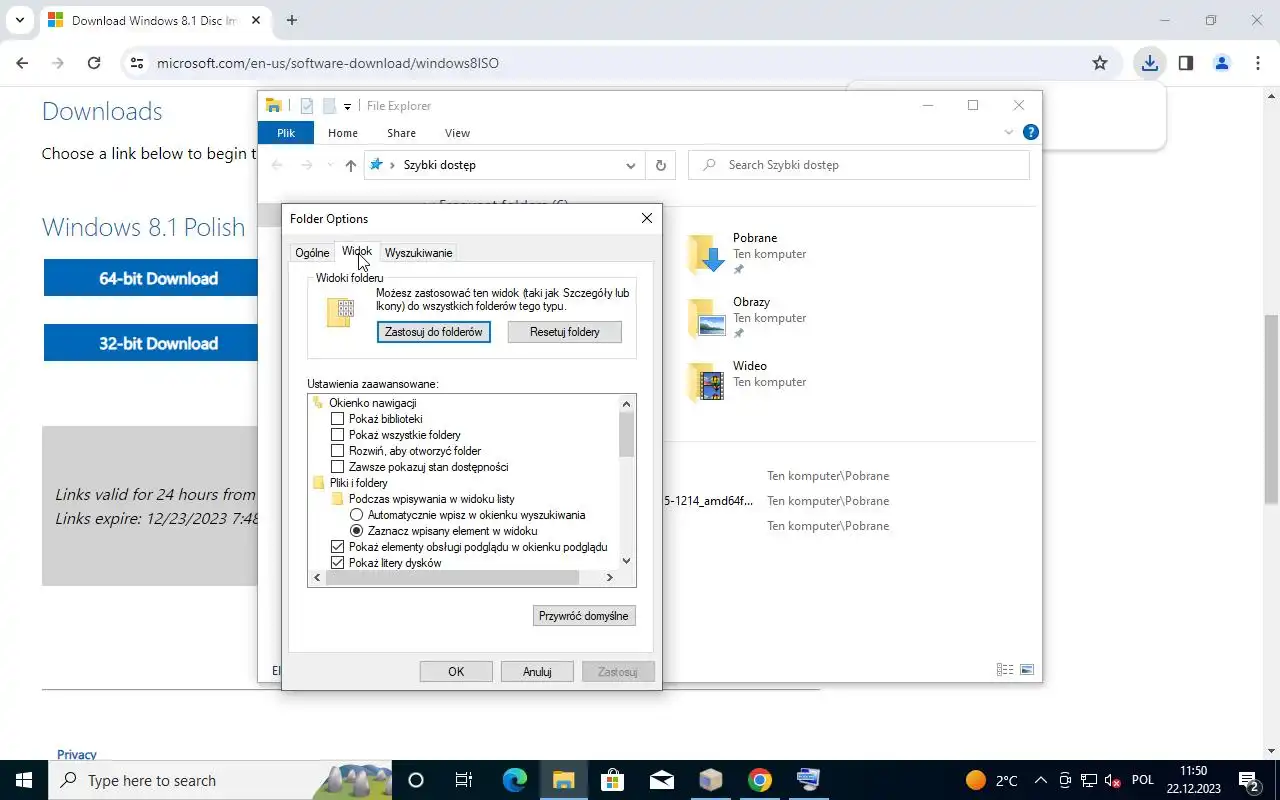Switch File Explorer to large icons view
This screenshot has height=800, width=1280.
[x=1026, y=670]
